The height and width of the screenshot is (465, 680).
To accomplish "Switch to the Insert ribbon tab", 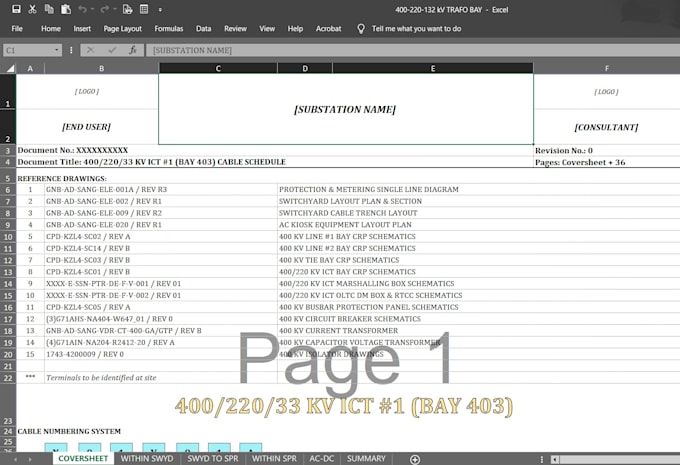I will point(82,29).
